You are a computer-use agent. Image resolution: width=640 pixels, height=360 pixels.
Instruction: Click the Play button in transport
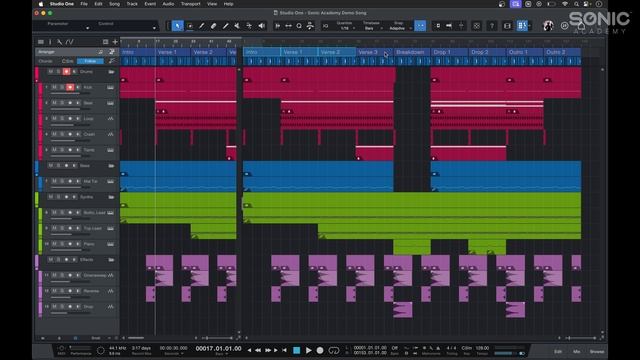click(309, 350)
